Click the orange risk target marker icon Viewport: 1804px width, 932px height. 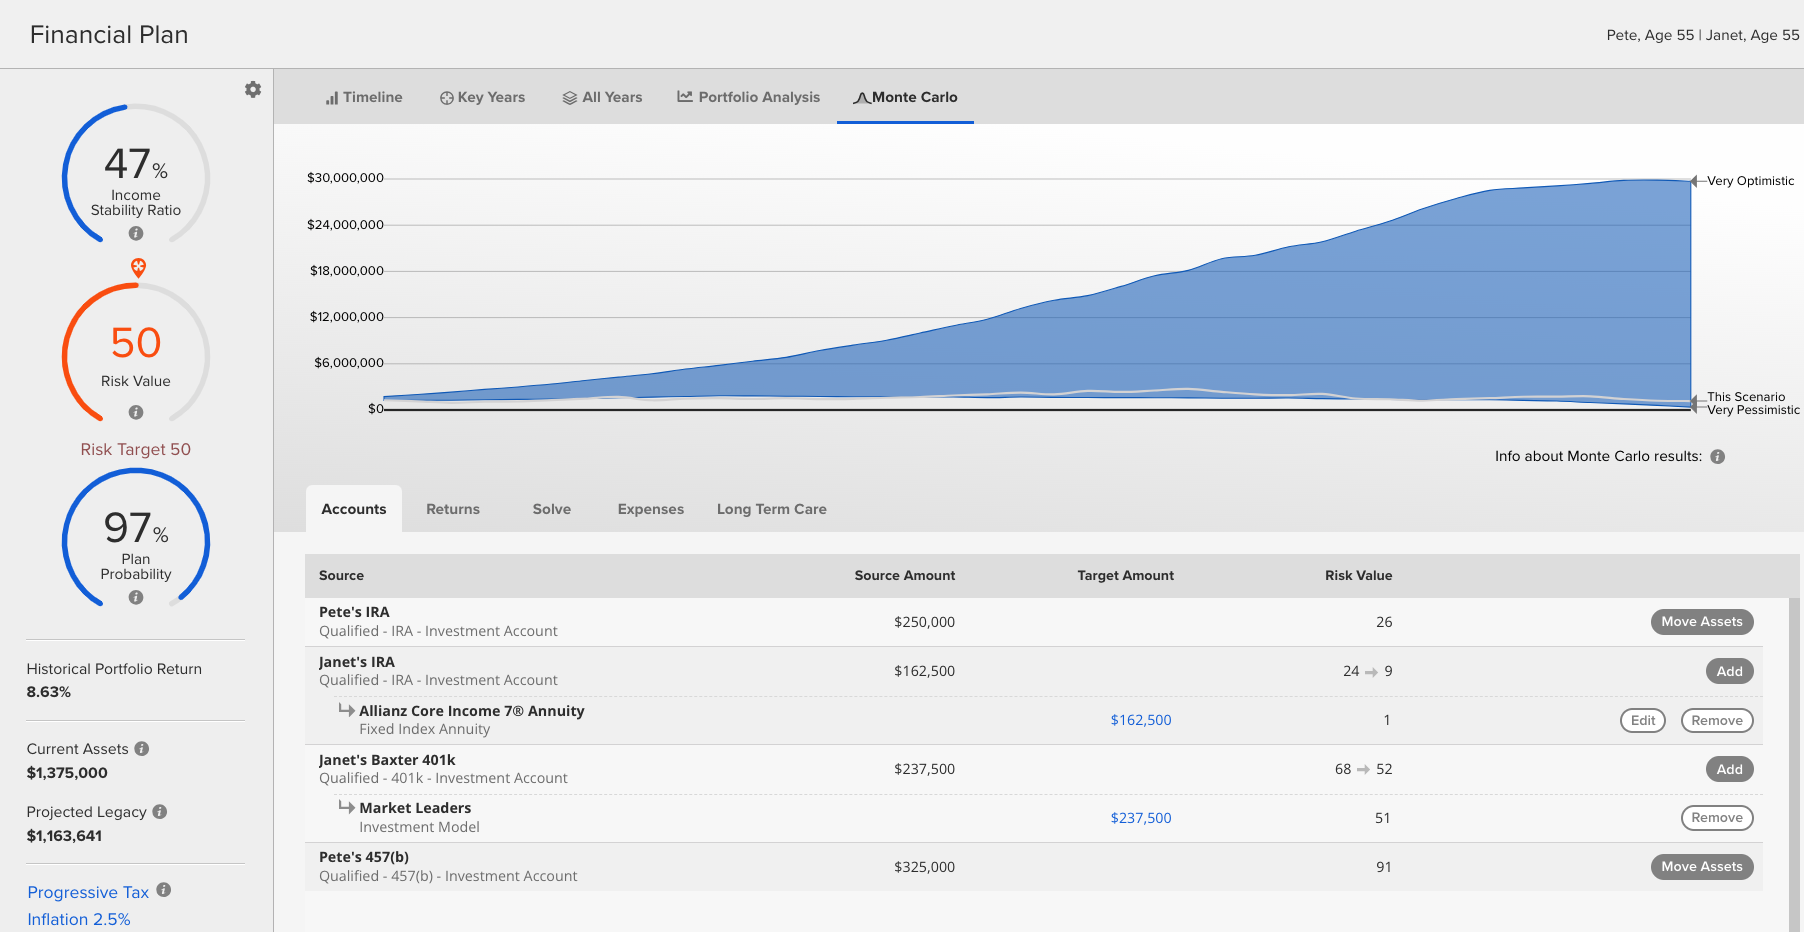[x=139, y=267]
